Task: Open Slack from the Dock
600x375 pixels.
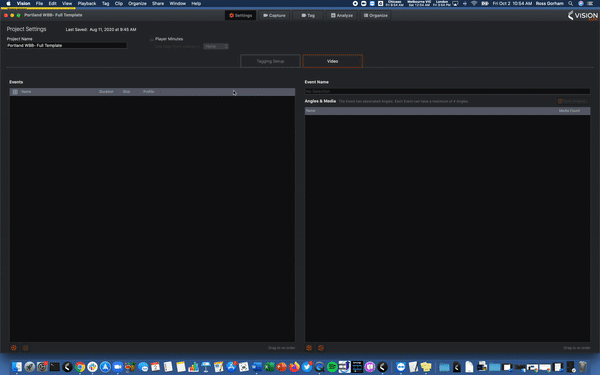Action: [x=93, y=367]
